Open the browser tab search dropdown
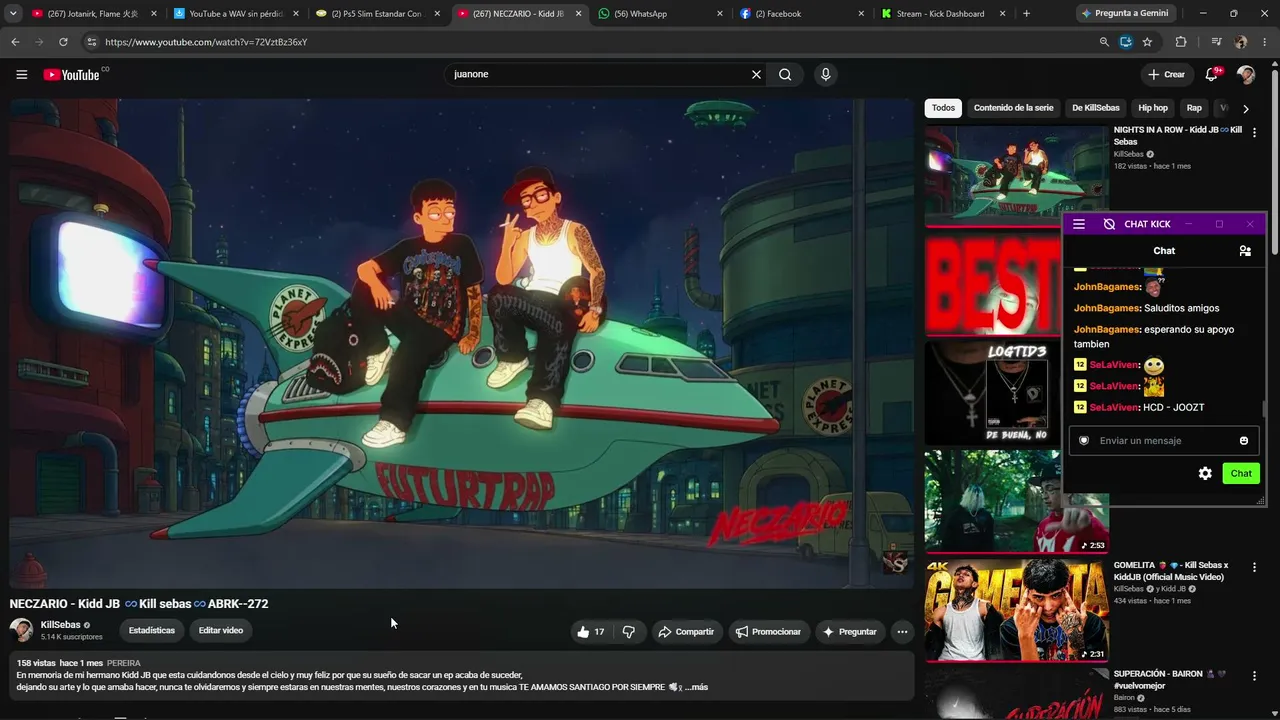Image resolution: width=1280 pixels, height=720 pixels. point(13,14)
